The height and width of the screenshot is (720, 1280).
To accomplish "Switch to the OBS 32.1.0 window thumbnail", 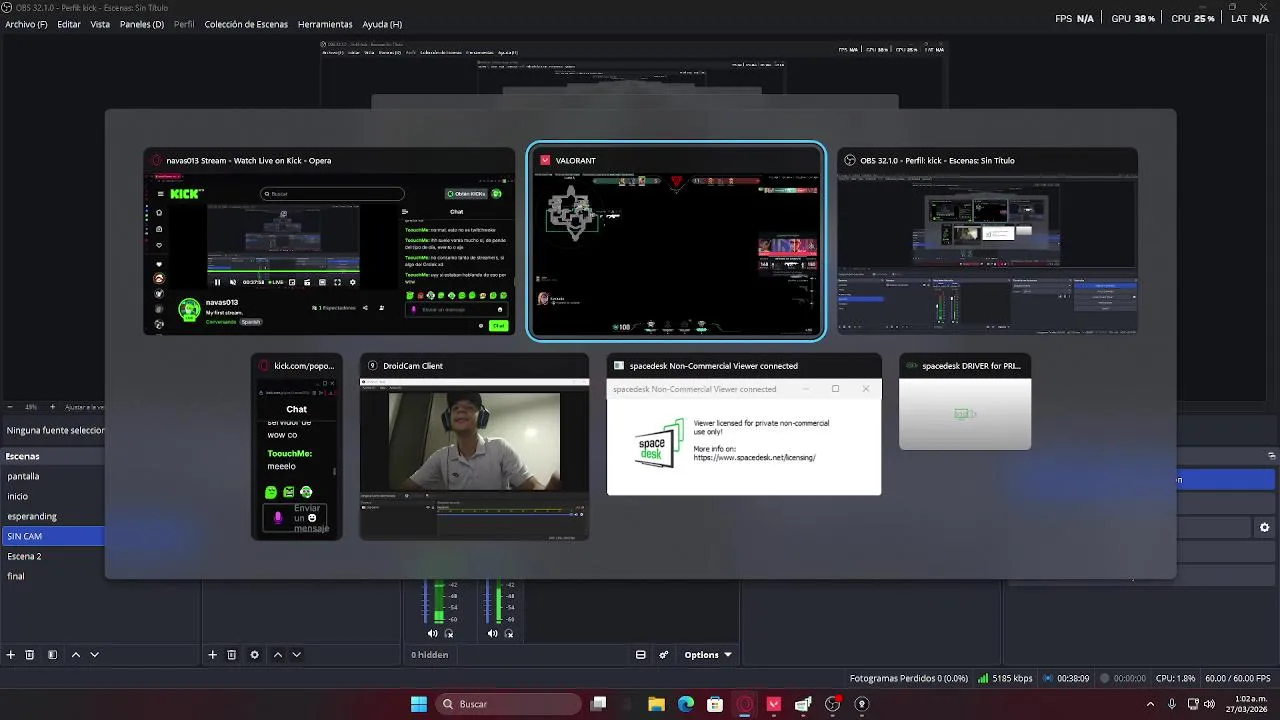I will click(987, 242).
